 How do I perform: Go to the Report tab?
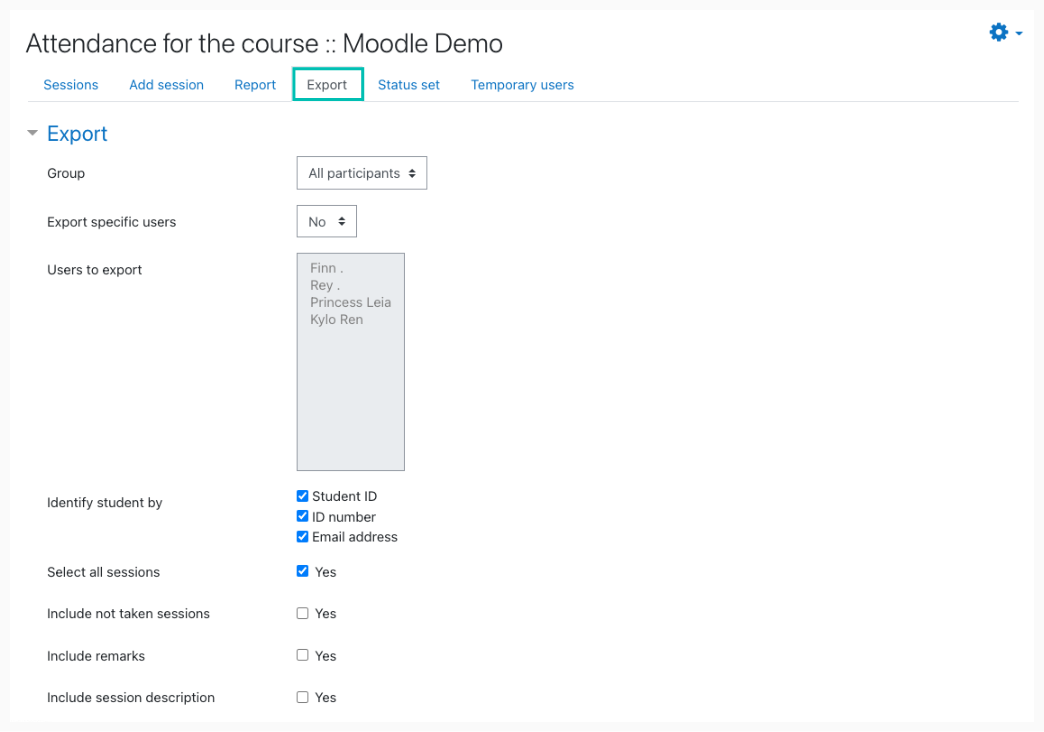[x=255, y=85]
